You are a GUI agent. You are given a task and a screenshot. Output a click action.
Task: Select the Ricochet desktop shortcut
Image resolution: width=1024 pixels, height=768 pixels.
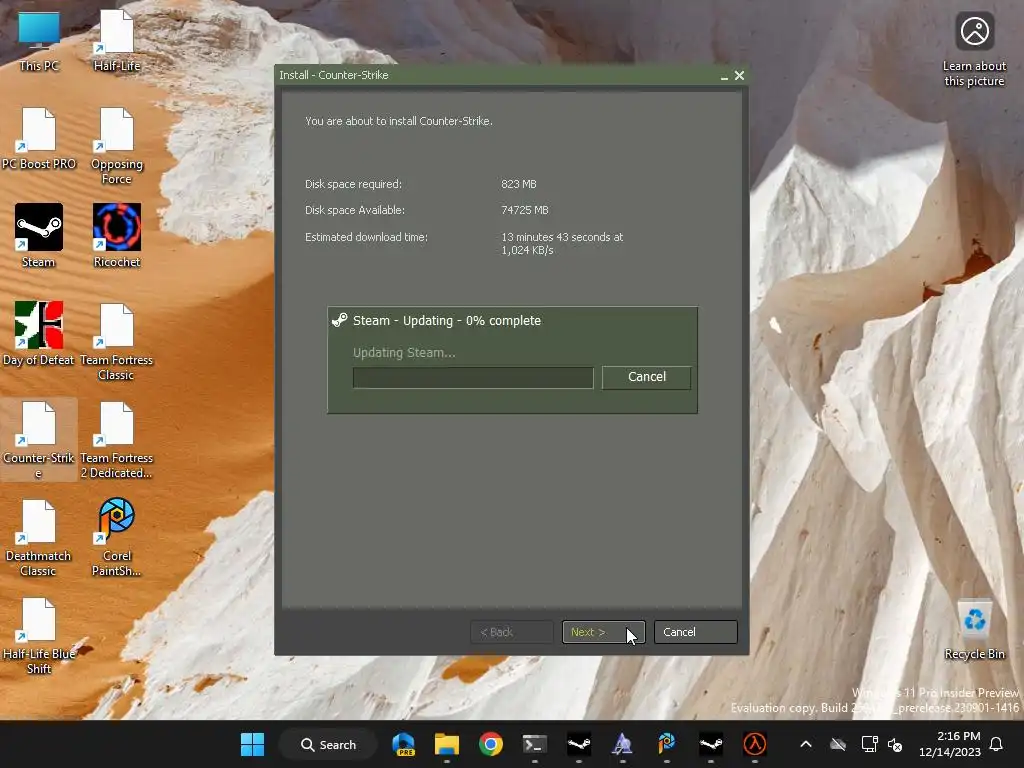tap(116, 236)
